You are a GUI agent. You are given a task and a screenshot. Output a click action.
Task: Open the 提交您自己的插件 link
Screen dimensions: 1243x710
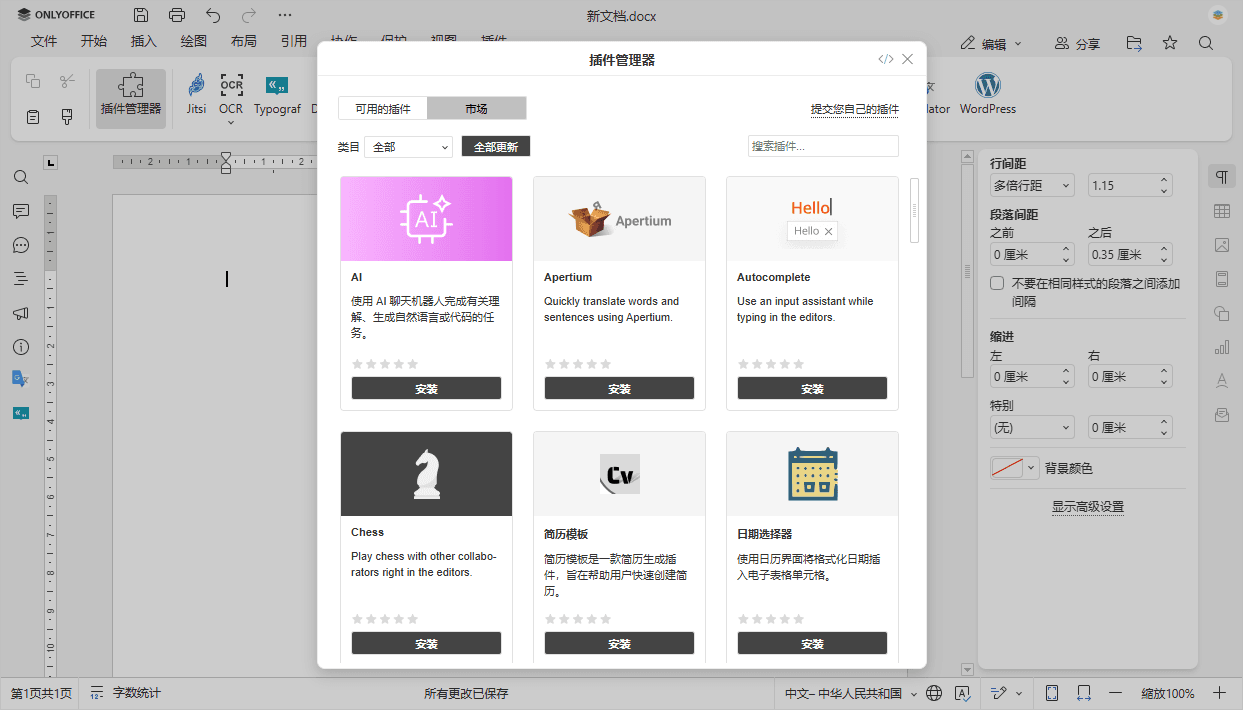point(854,108)
